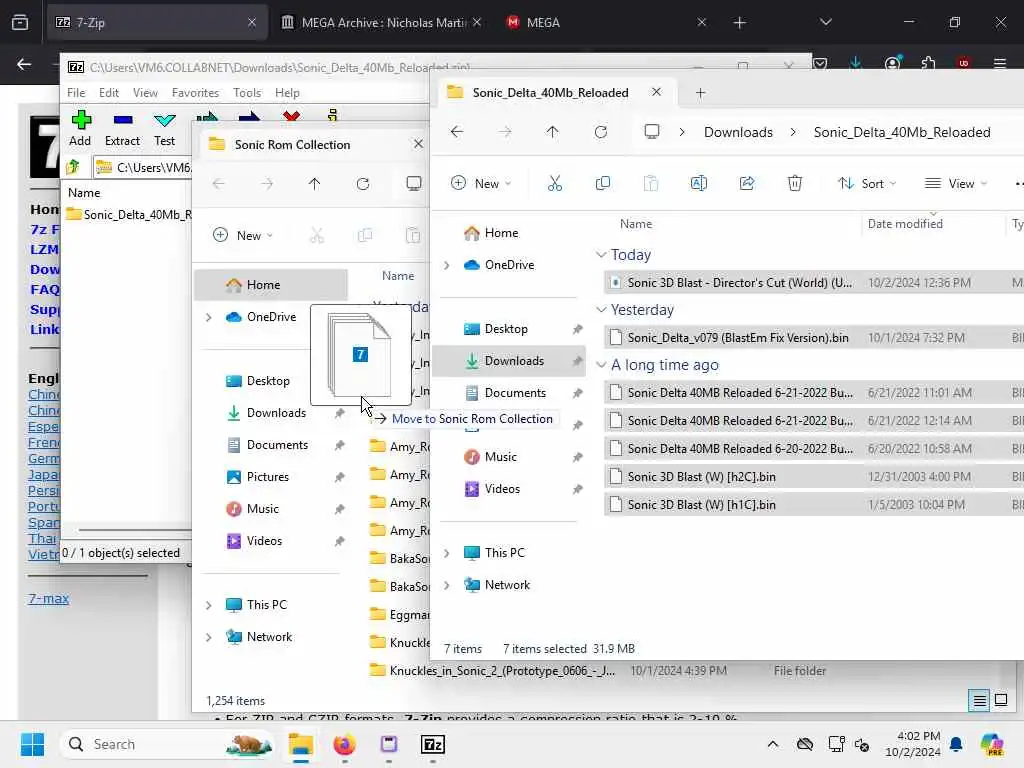This screenshot has height=768, width=1024.
Task: Open New dropdown in Sonic Rom Collection window
Action: [243, 235]
